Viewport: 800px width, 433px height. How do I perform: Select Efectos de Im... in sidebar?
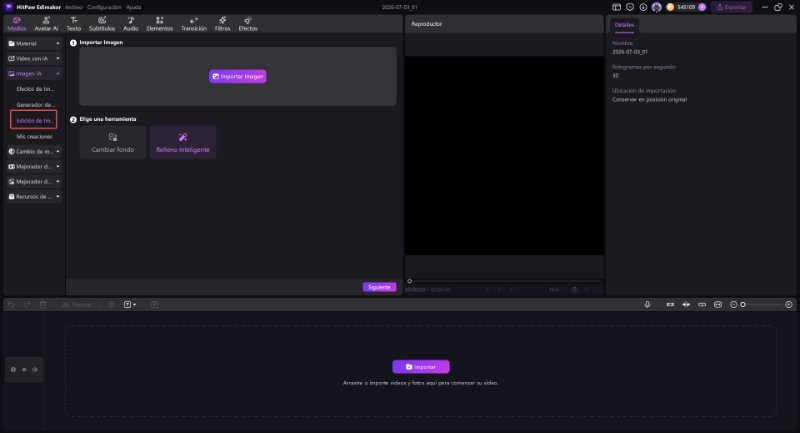[x=35, y=89]
